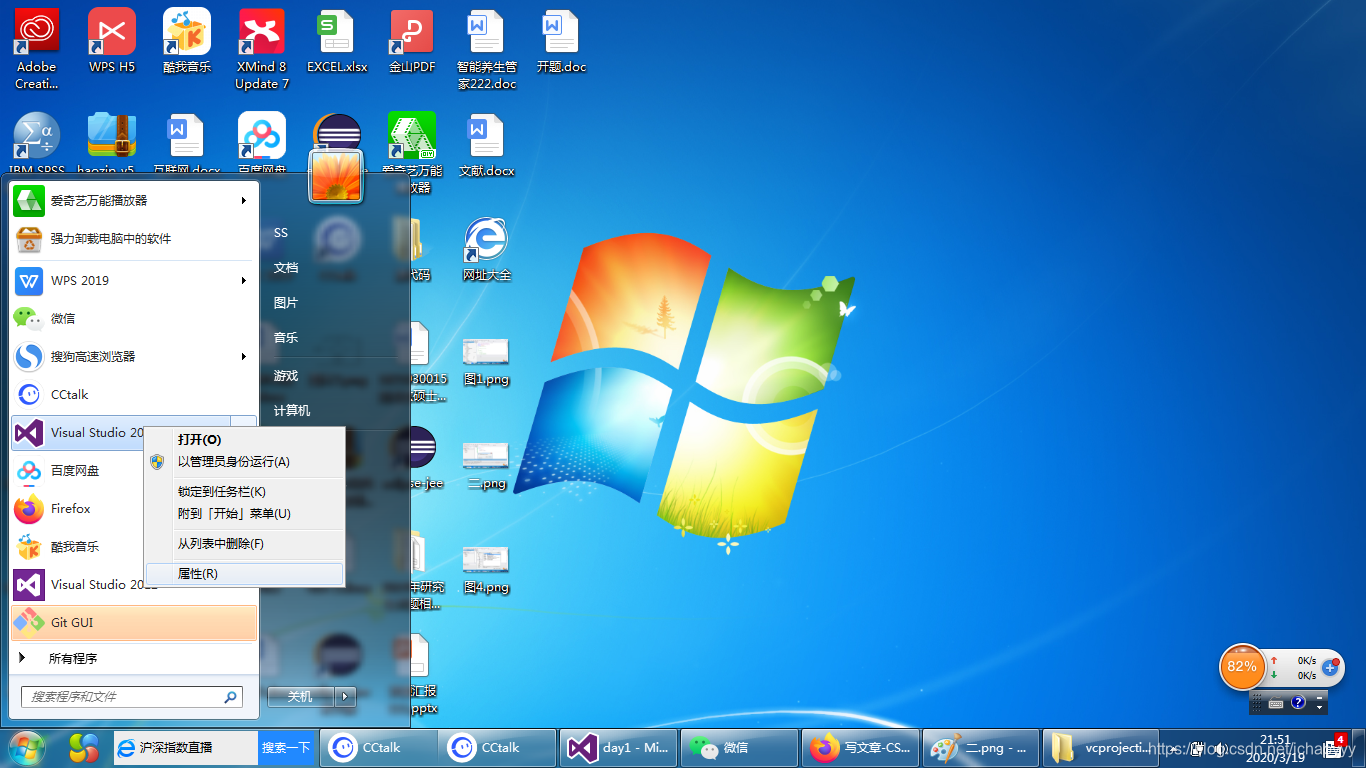
Task: Open Git GUI from the Start menu
Action: pos(134,622)
